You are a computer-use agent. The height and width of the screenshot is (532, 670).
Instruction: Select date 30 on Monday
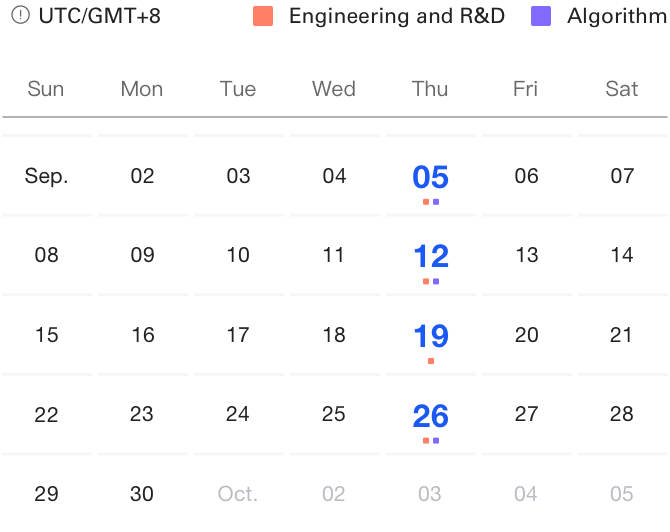click(142, 494)
